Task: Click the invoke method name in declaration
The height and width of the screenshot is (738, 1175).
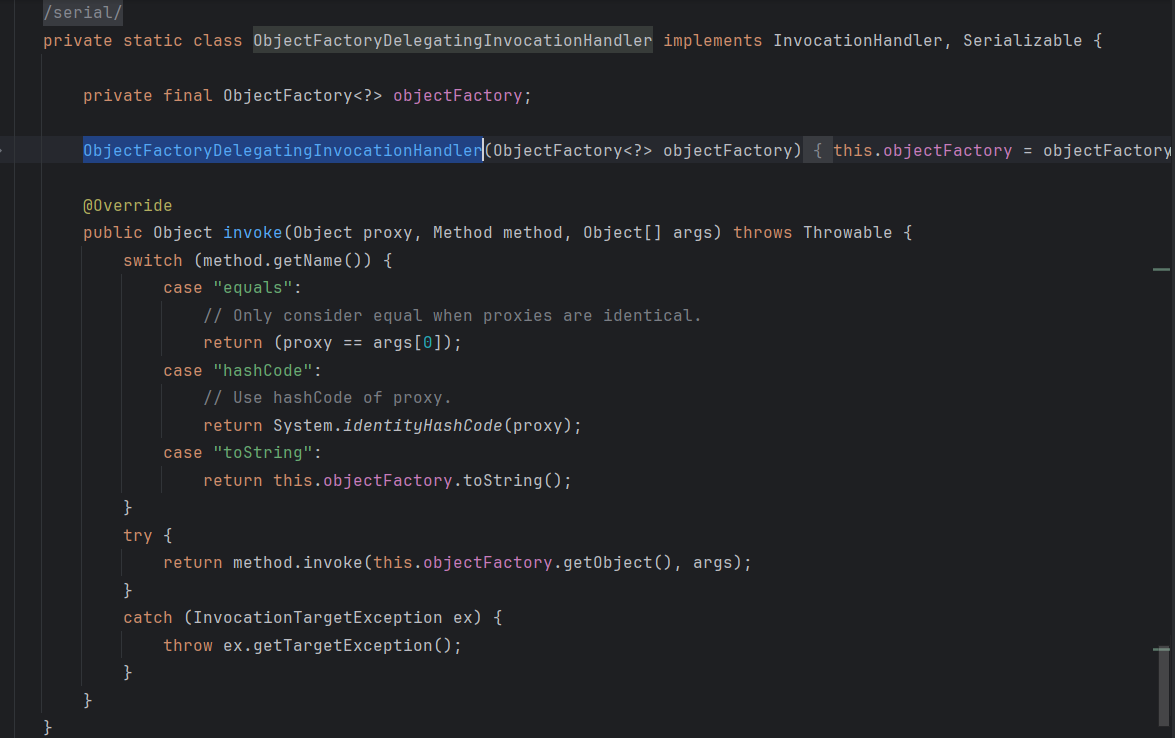Action: [x=252, y=233]
